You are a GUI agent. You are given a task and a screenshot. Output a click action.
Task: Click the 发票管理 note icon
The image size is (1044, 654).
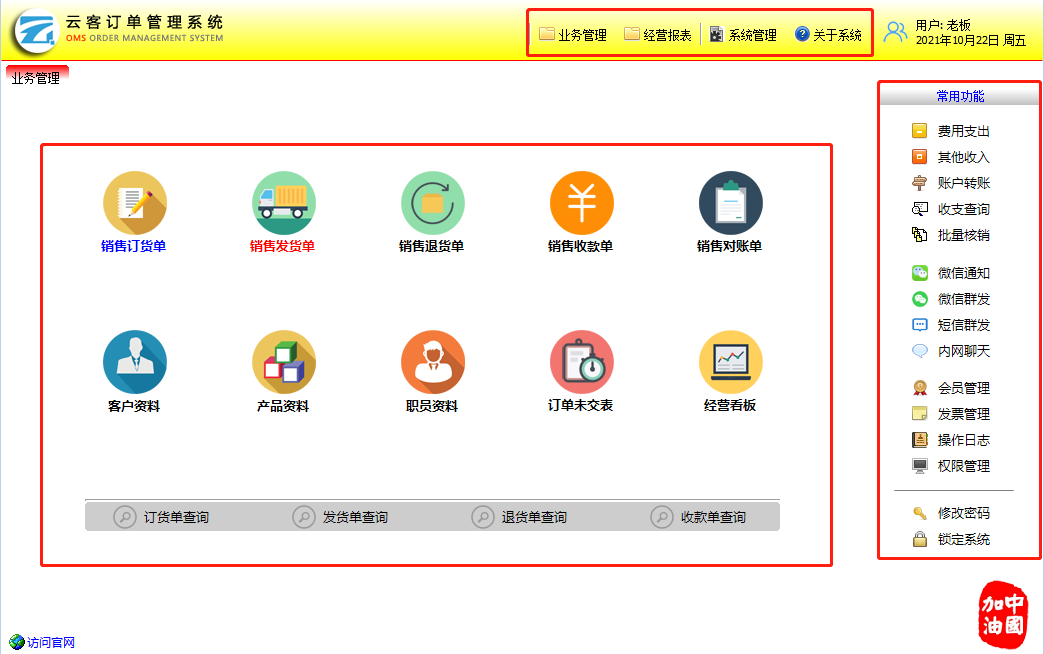pyautogui.click(x=919, y=414)
